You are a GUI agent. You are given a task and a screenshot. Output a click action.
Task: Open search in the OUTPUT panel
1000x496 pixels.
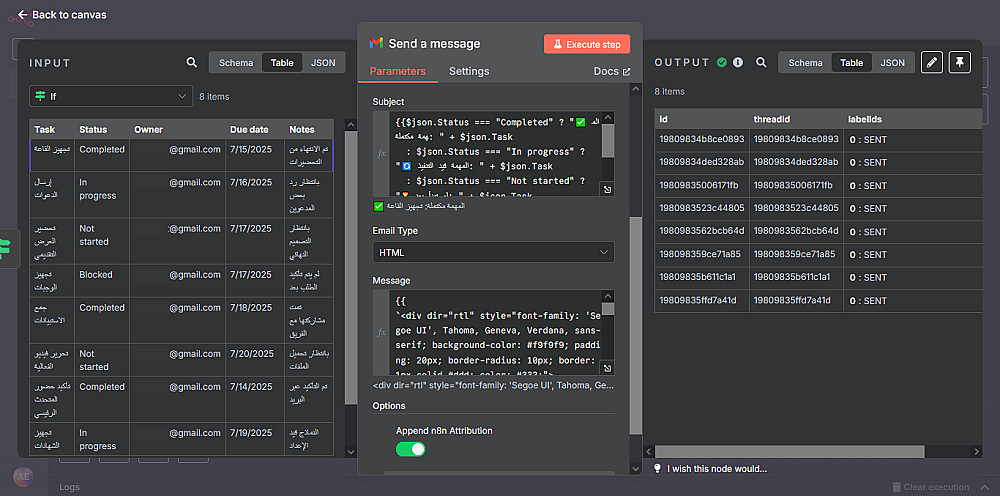761,63
